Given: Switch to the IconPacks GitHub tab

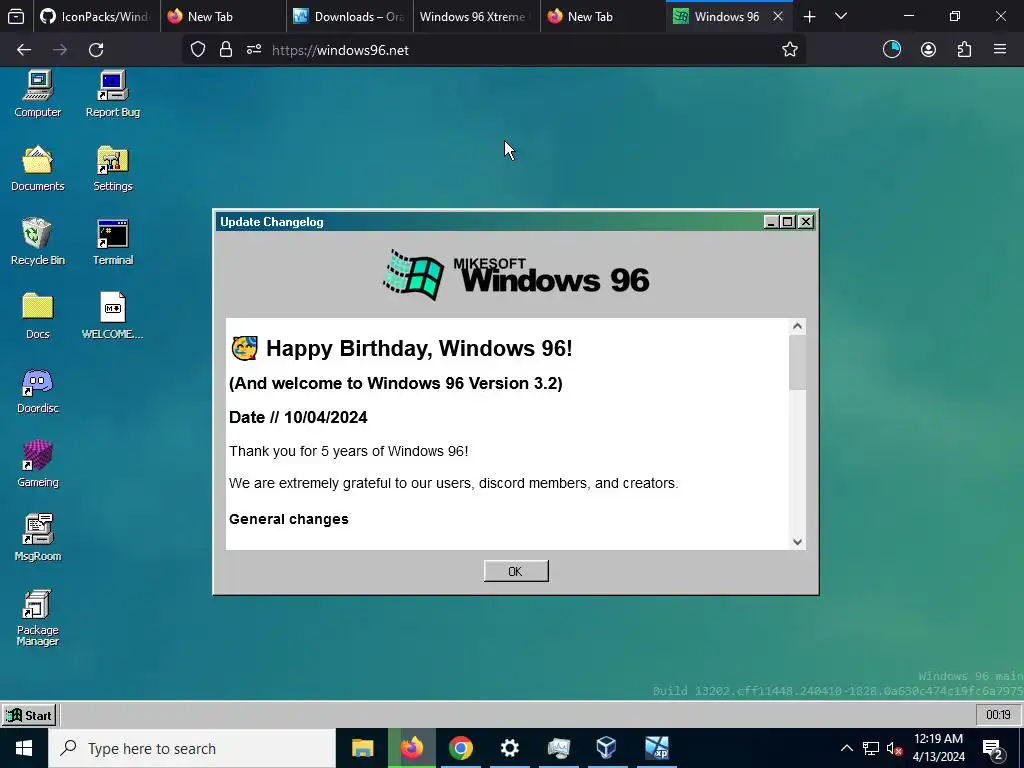Looking at the screenshot, I should [95, 16].
